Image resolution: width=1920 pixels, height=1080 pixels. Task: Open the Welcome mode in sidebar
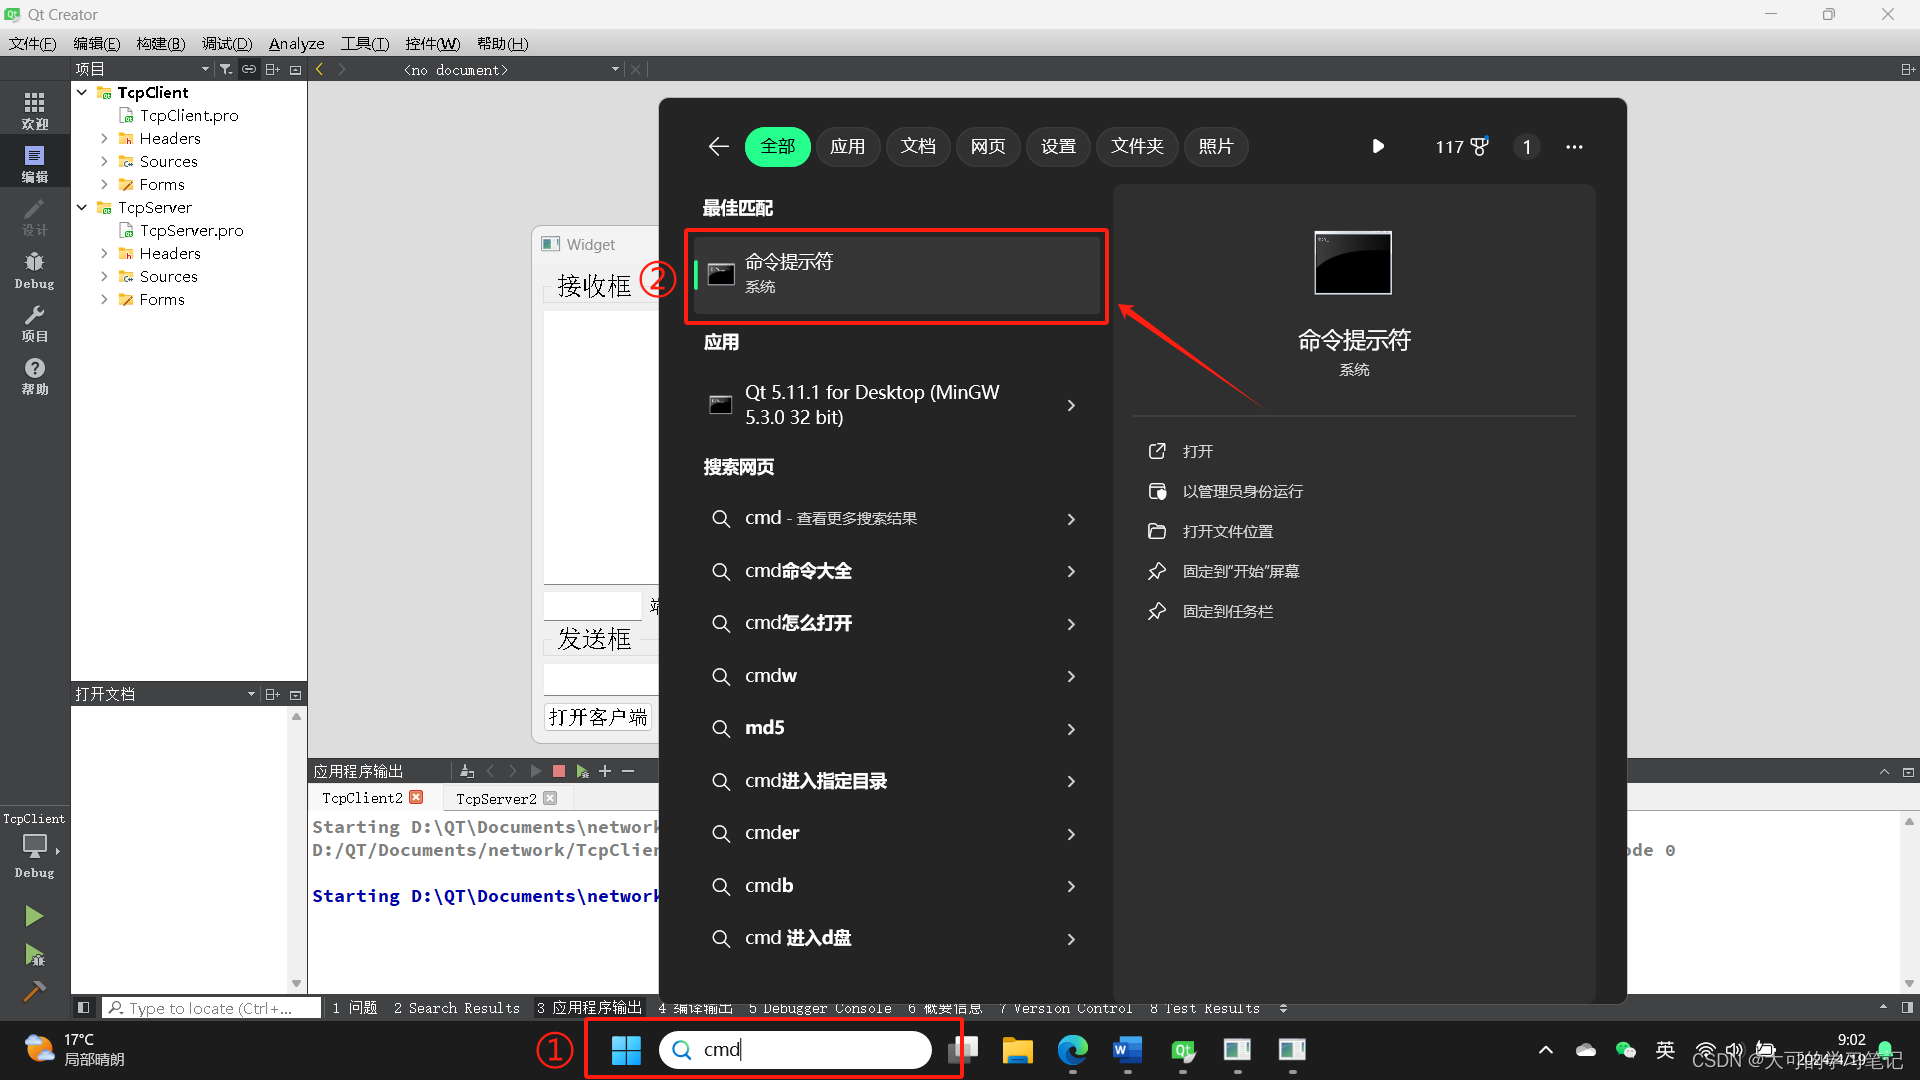tap(34, 110)
